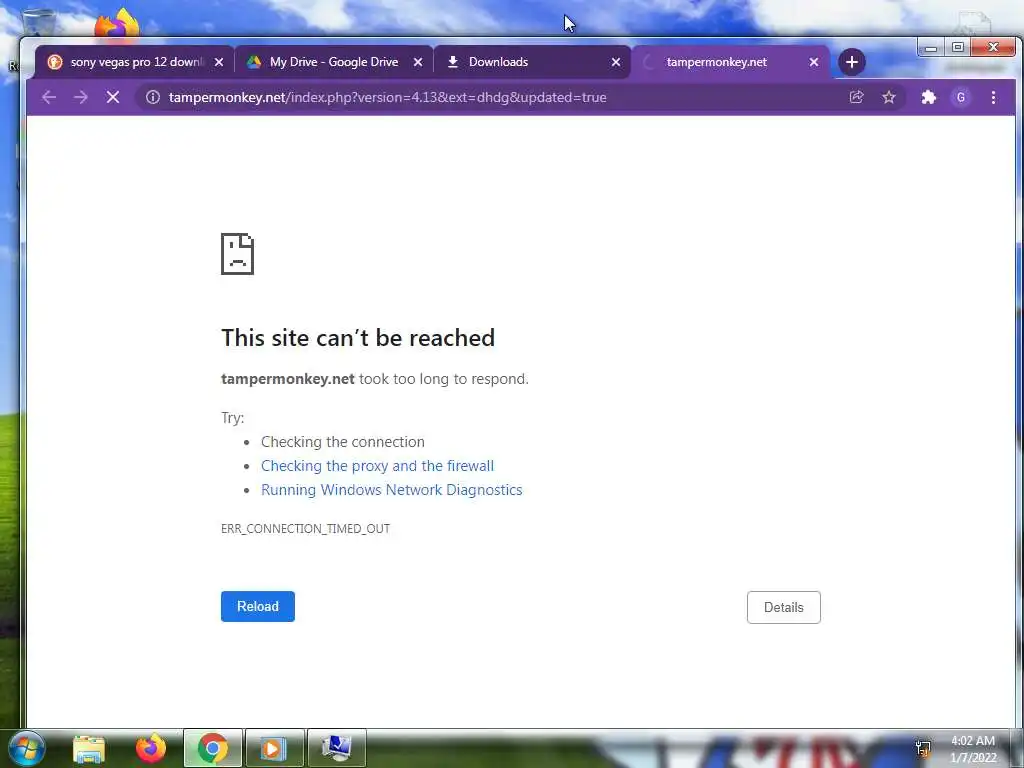Close the Downloads tab
This screenshot has height=768, width=1024.
click(x=616, y=62)
